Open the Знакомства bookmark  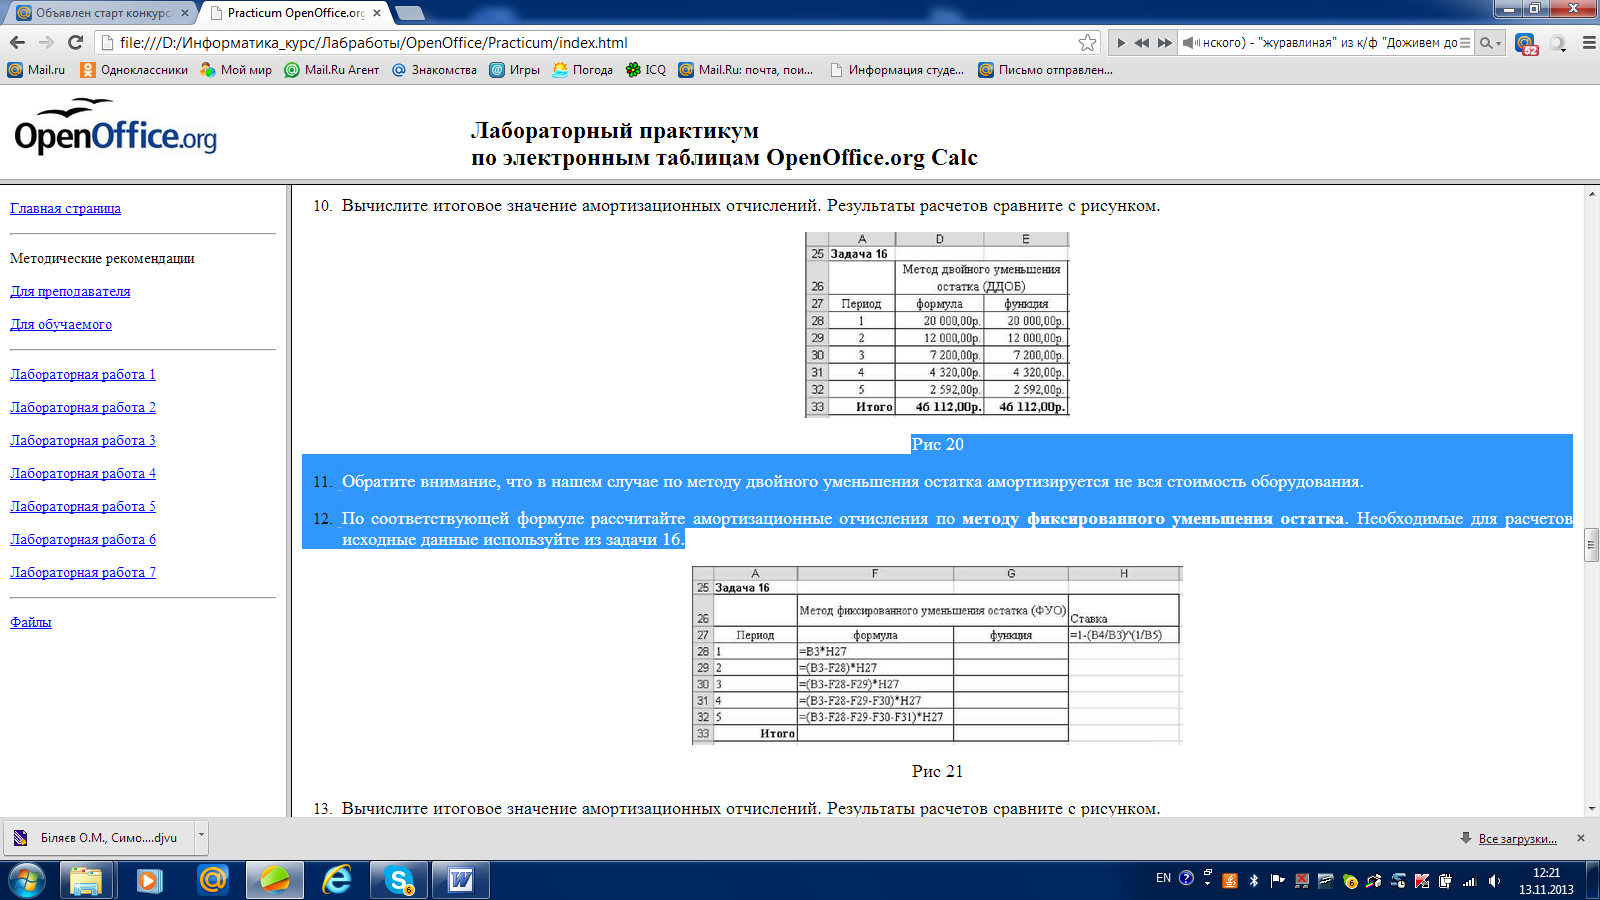click(x=434, y=70)
